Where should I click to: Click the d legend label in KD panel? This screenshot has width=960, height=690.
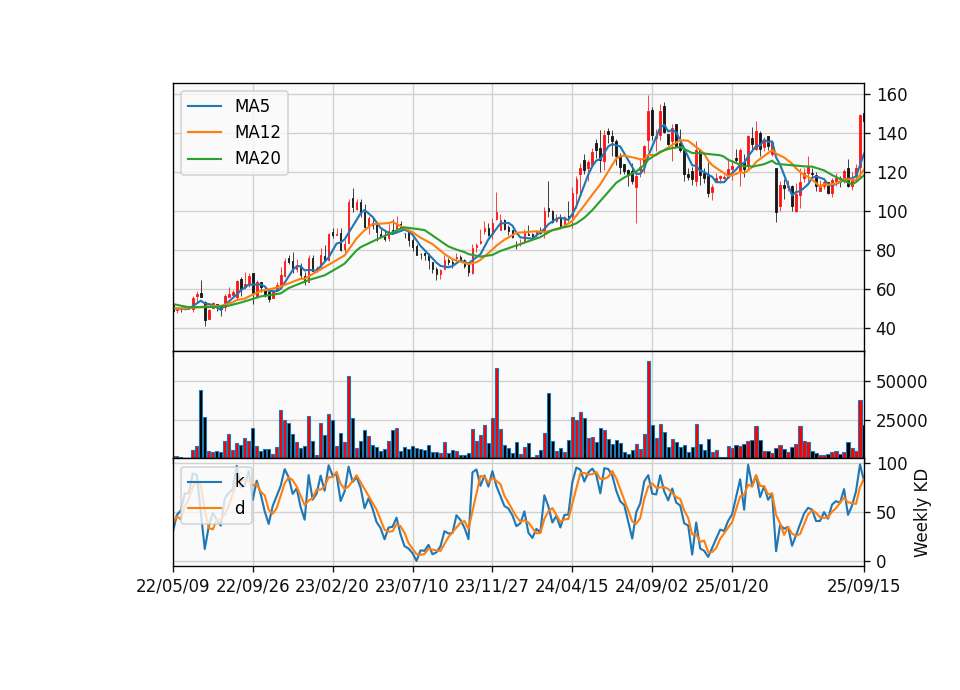pos(239,508)
